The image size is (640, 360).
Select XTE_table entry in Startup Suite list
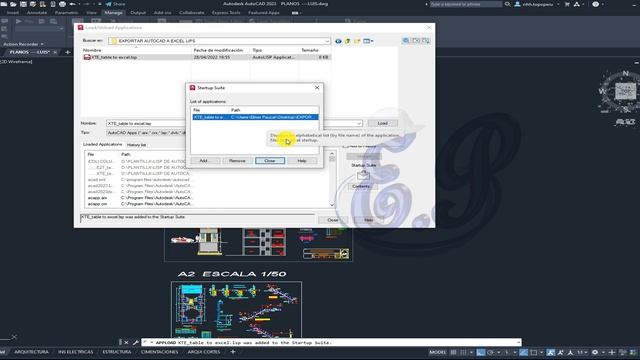coord(255,117)
